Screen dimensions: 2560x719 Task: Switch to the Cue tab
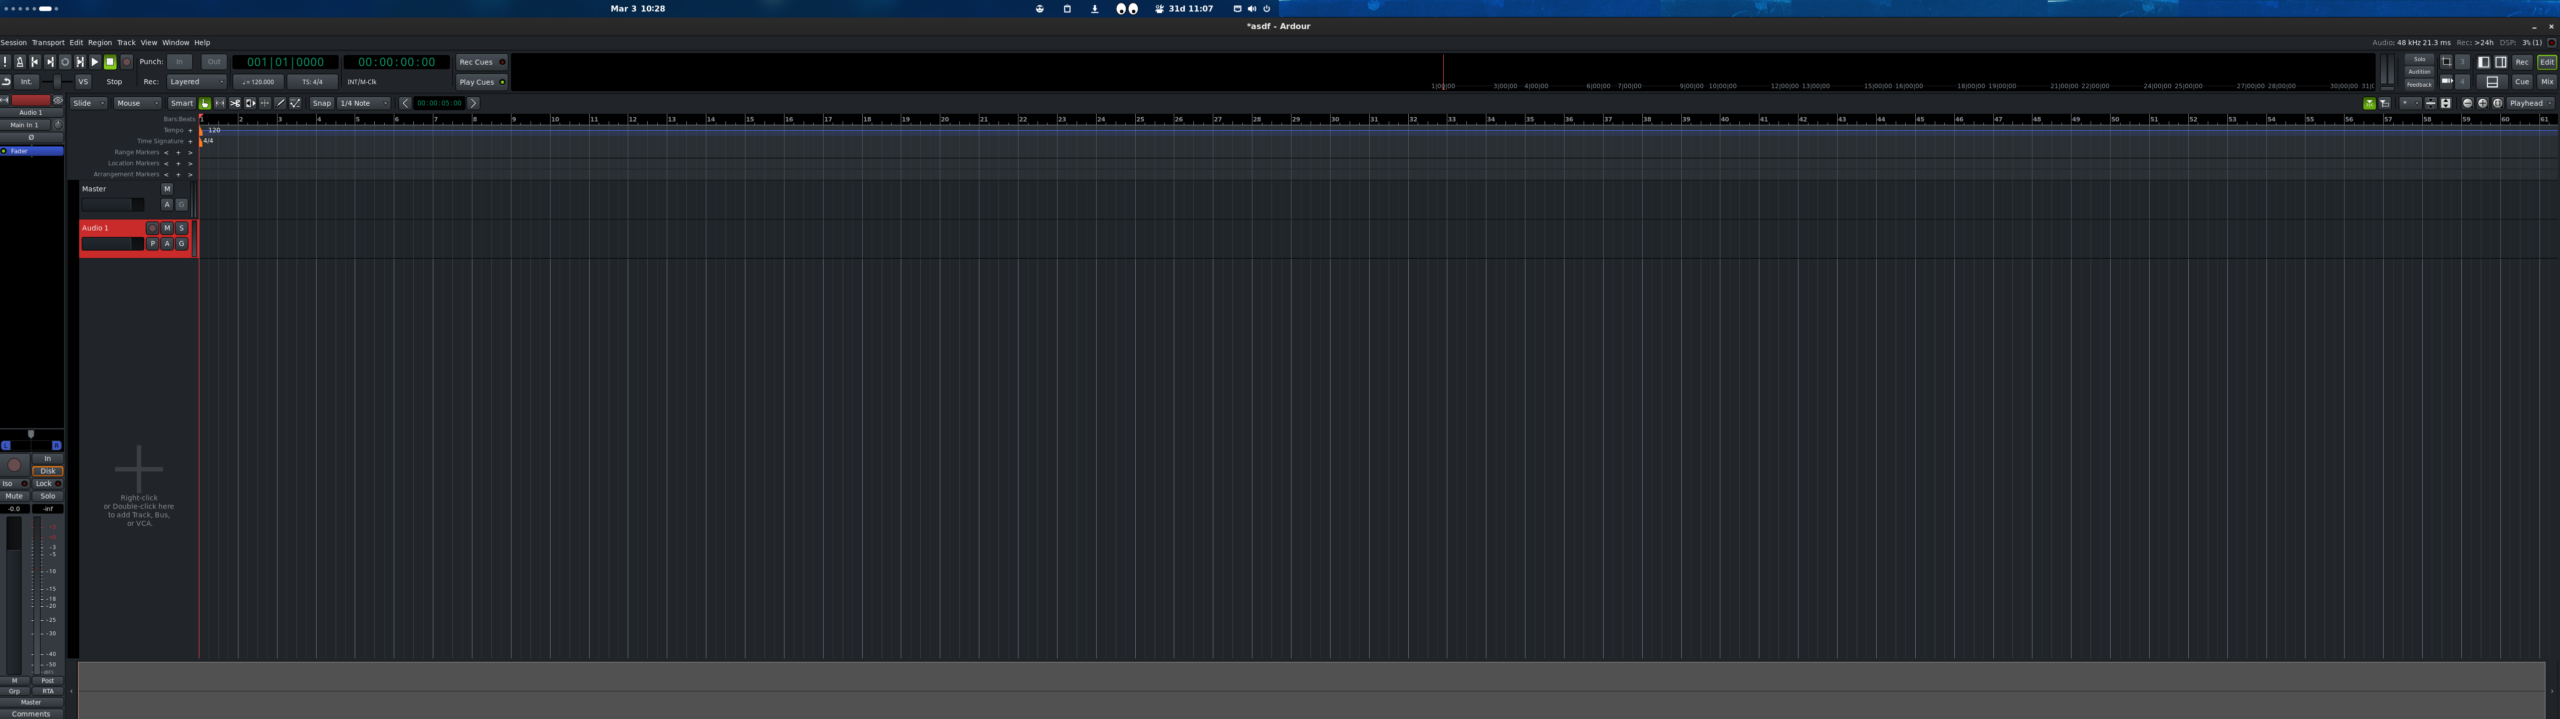pos(2522,82)
